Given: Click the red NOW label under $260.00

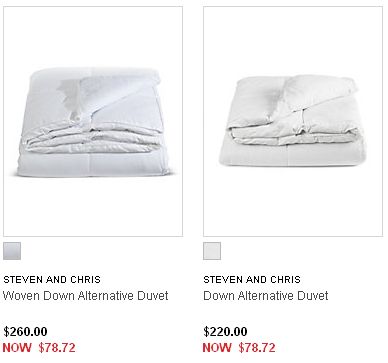Looking at the screenshot, I should coord(17,348).
